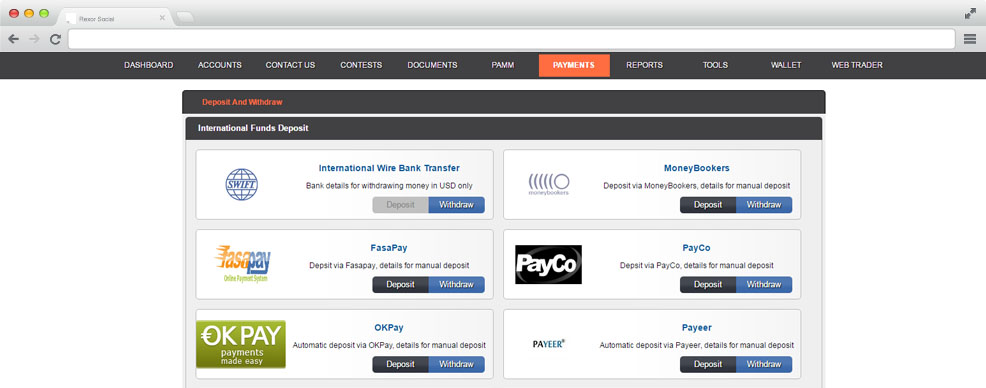Click the PAYEER logo
Image resolution: width=986 pixels, height=388 pixels.
549,344
